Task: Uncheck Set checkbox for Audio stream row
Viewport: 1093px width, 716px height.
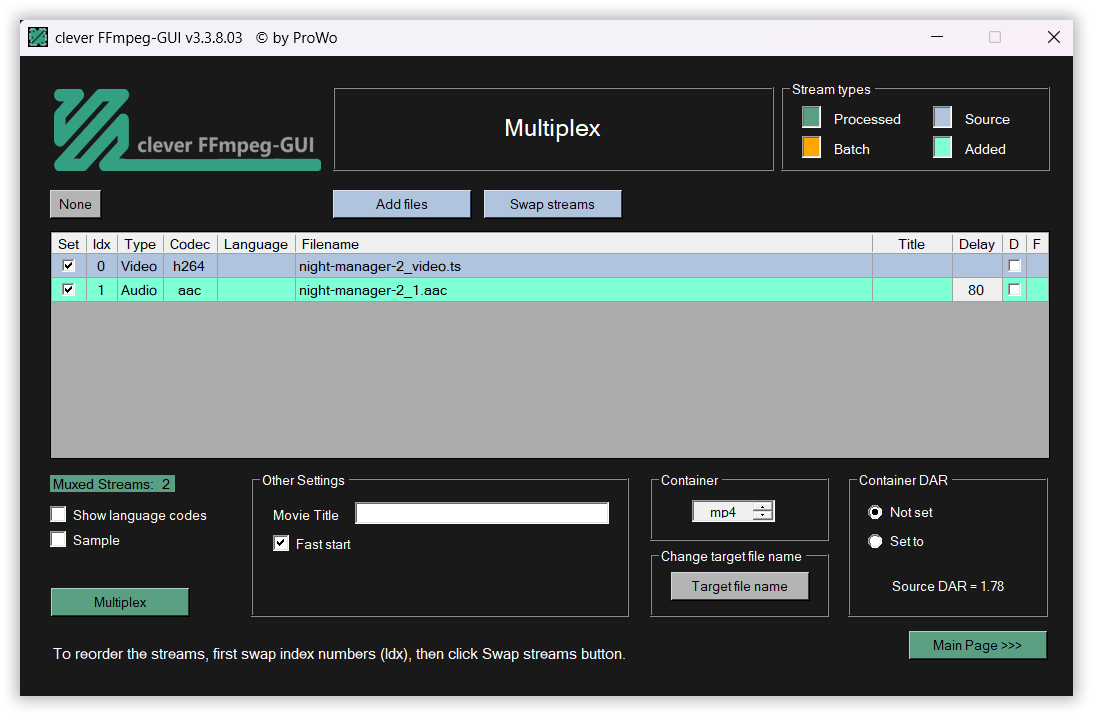Action: coord(68,289)
